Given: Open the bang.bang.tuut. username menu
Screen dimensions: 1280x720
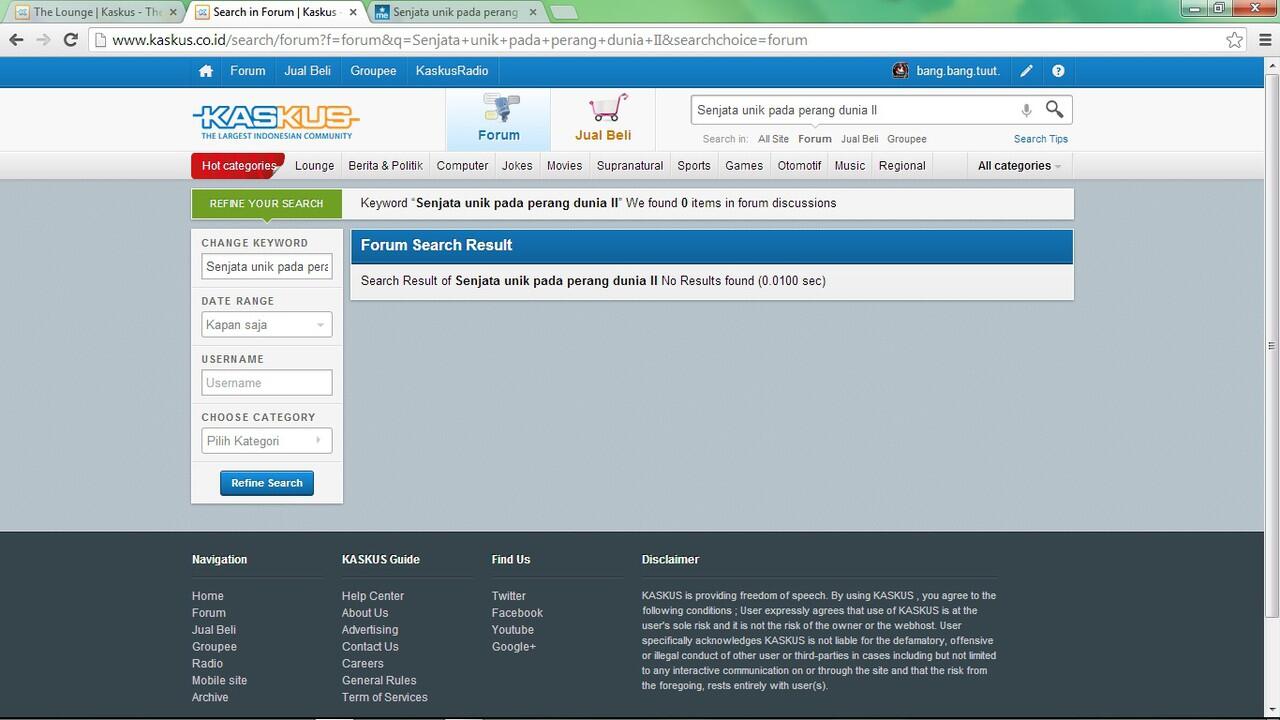Looking at the screenshot, I should (958, 71).
